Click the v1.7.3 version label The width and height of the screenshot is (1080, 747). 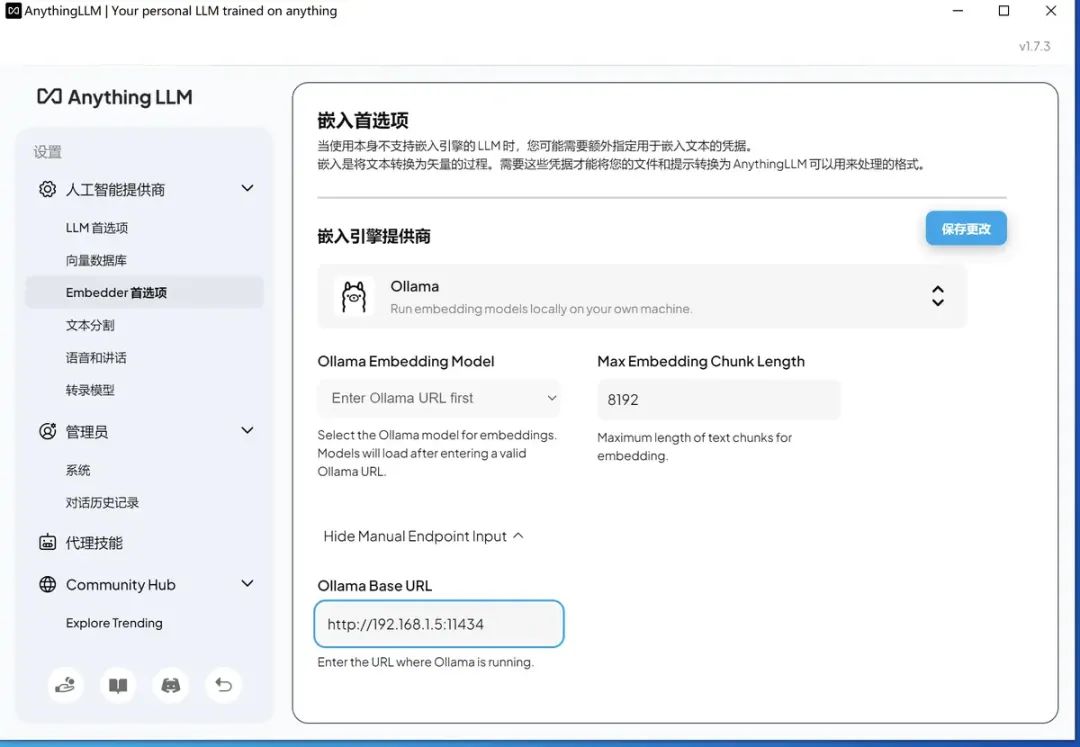pos(1035,46)
